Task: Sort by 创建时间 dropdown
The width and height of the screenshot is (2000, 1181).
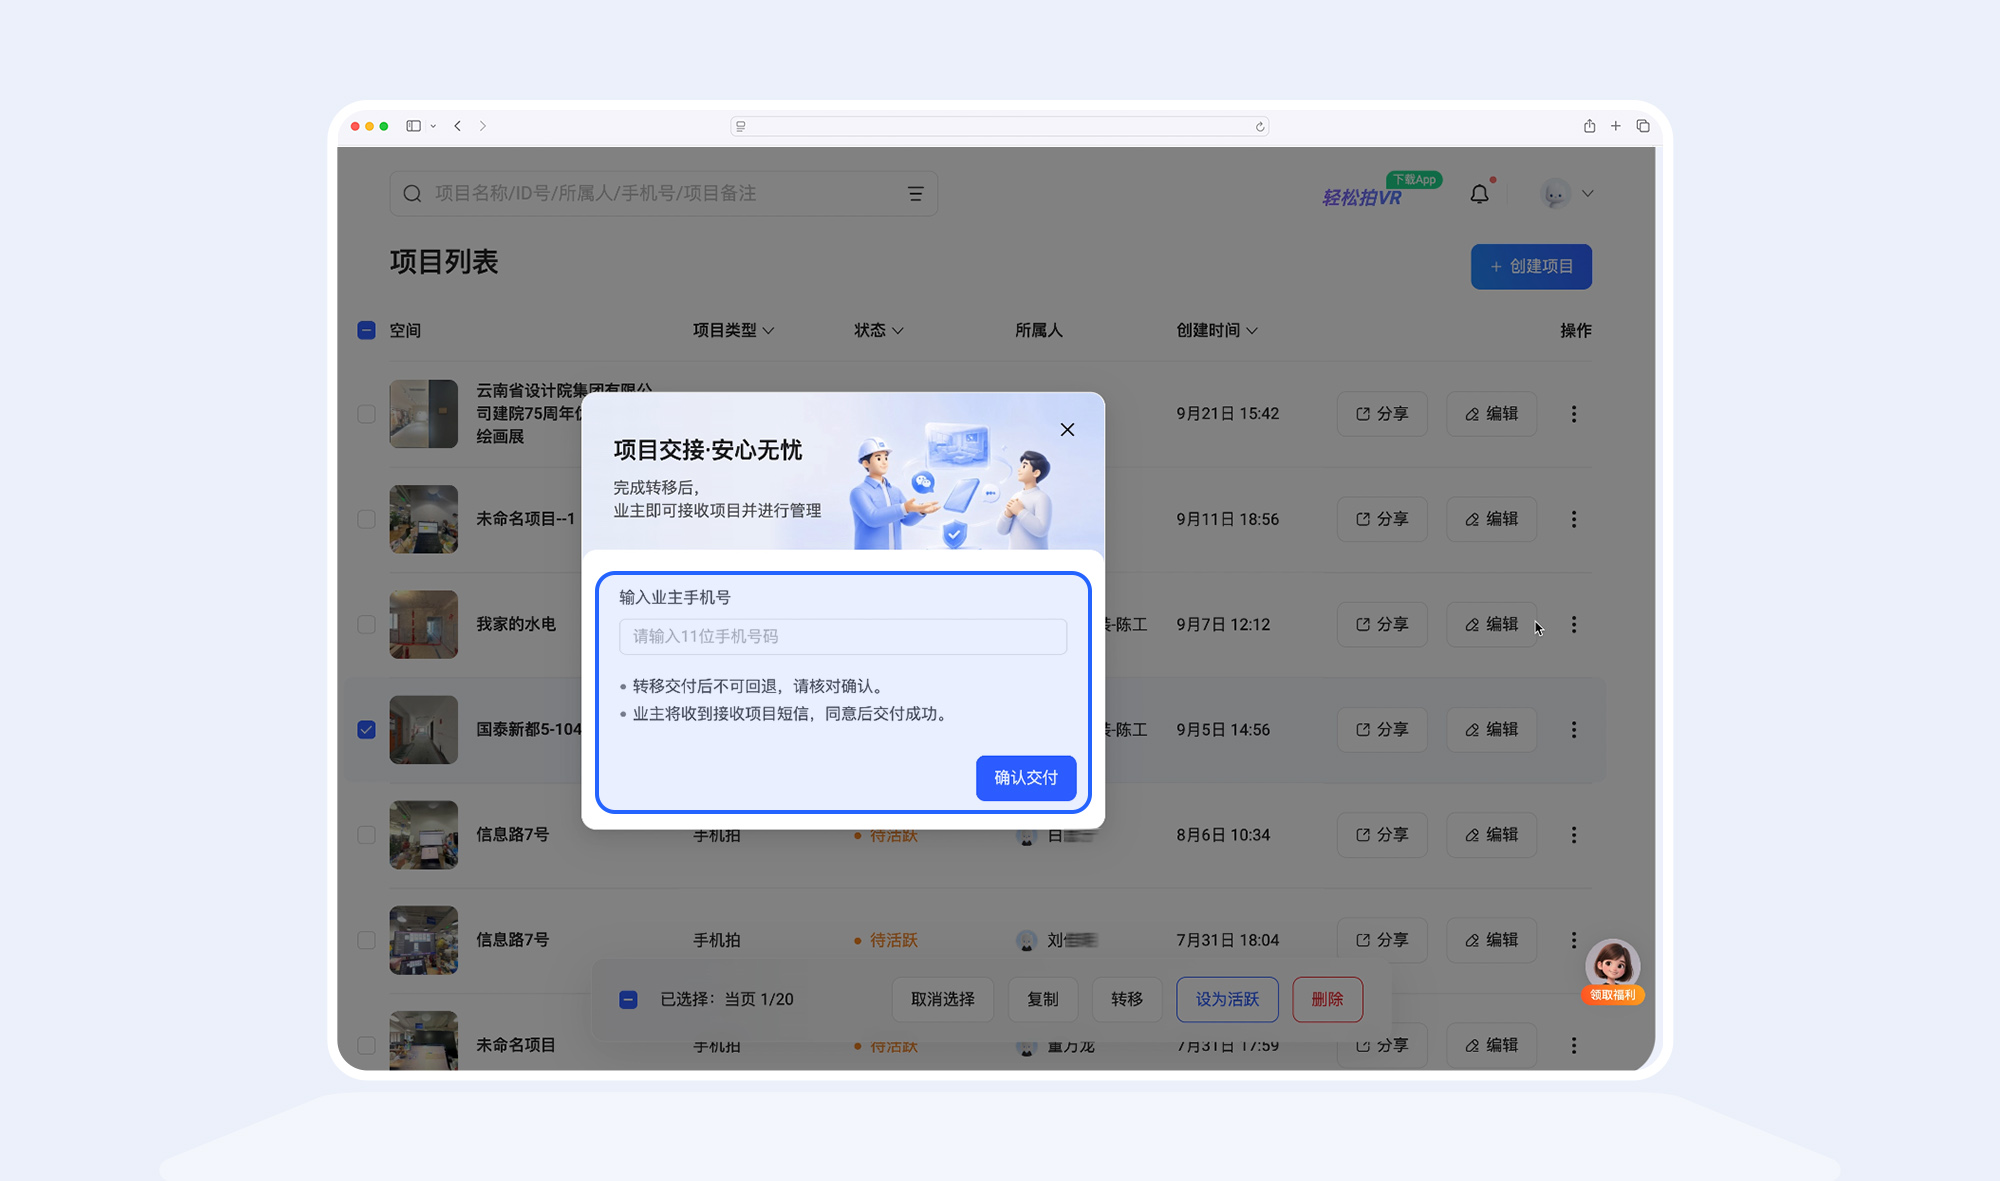Action: [x=1217, y=330]
